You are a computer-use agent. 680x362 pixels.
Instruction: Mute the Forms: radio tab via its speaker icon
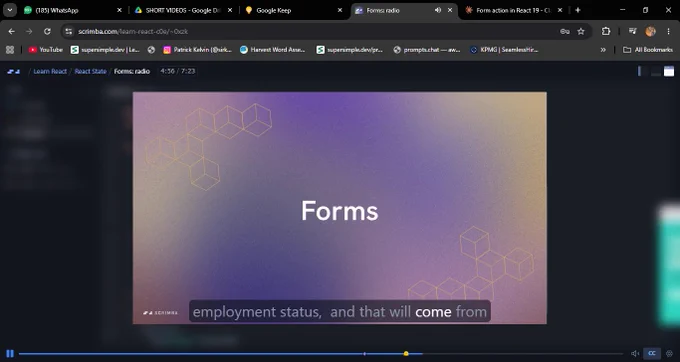click(438, 10)
